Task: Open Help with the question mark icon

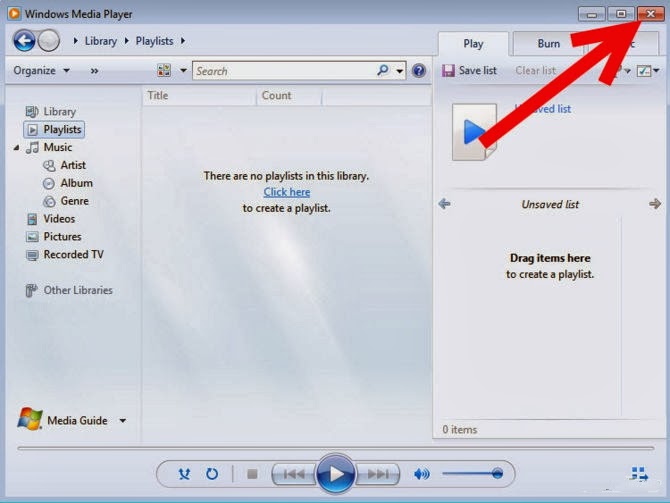Action: coord(419,71)
